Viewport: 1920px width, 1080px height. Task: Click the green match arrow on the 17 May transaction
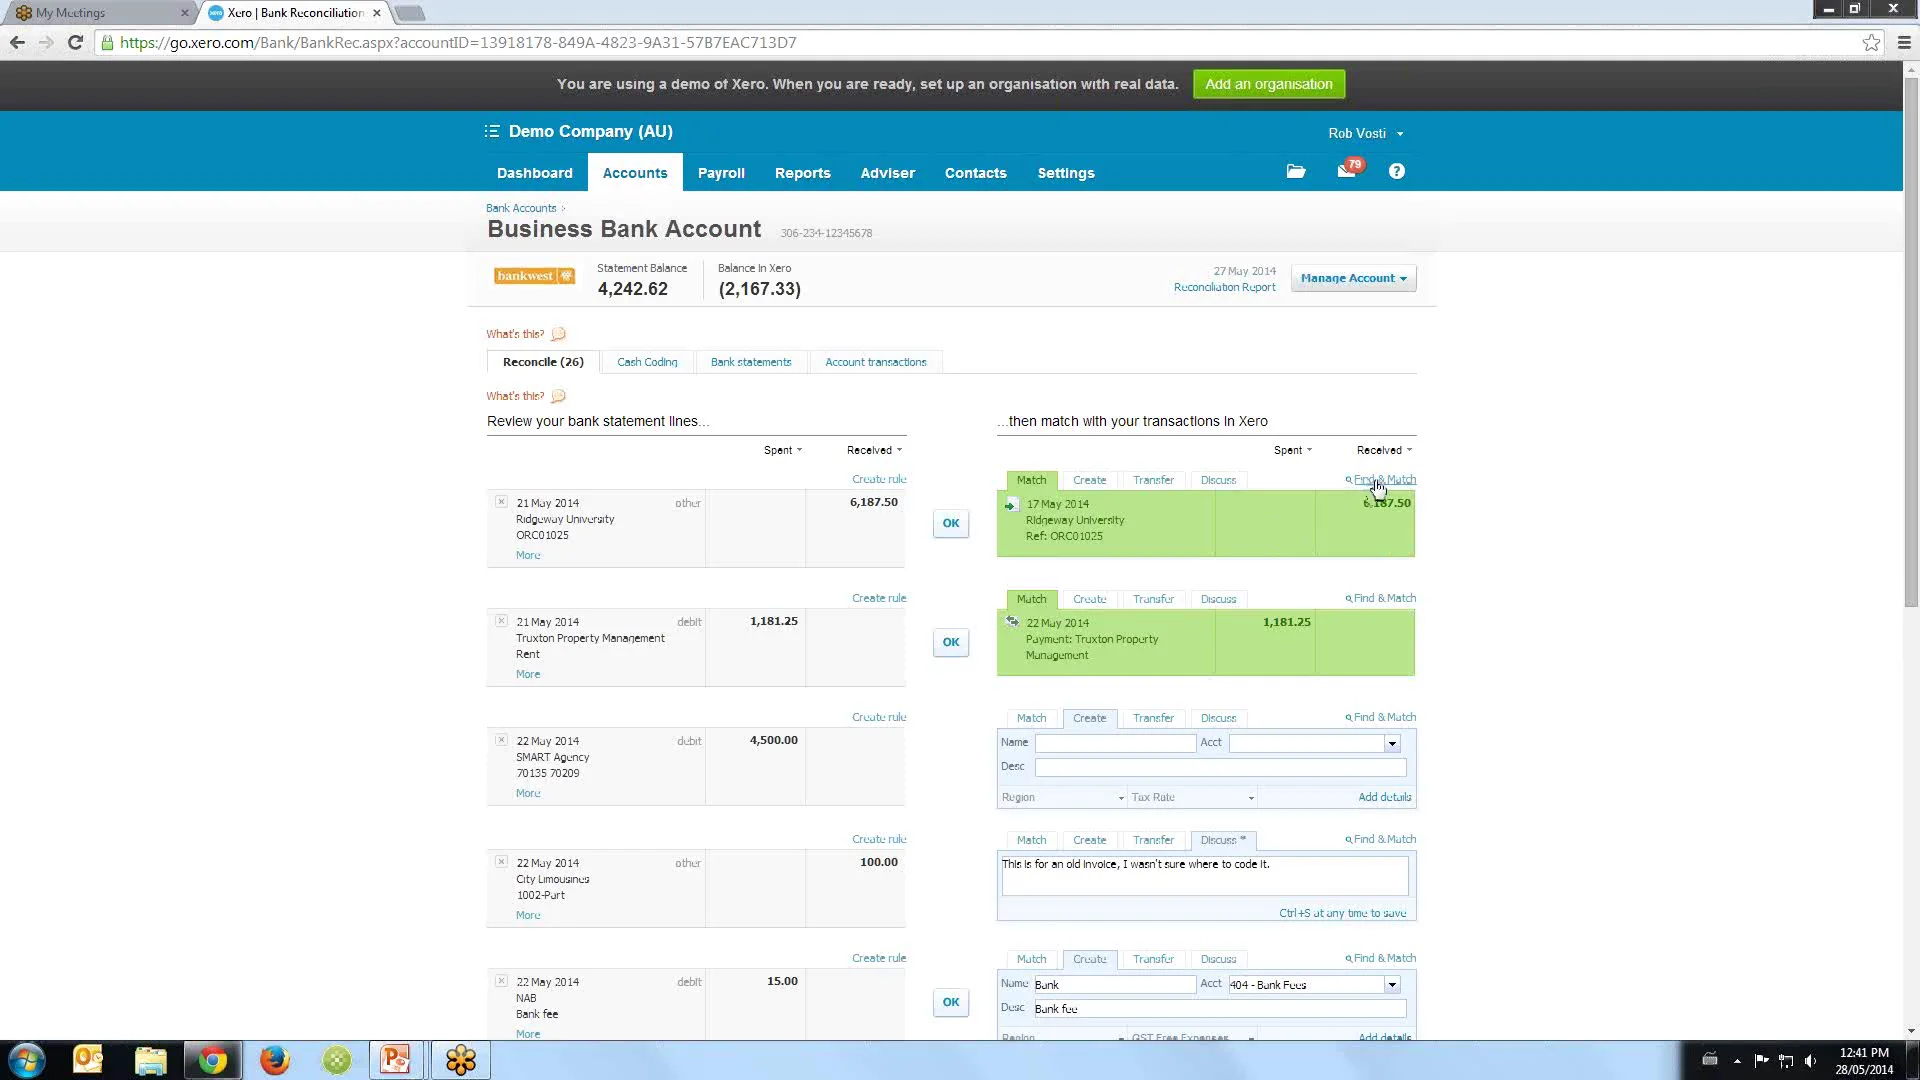(x=1011, y=505)
